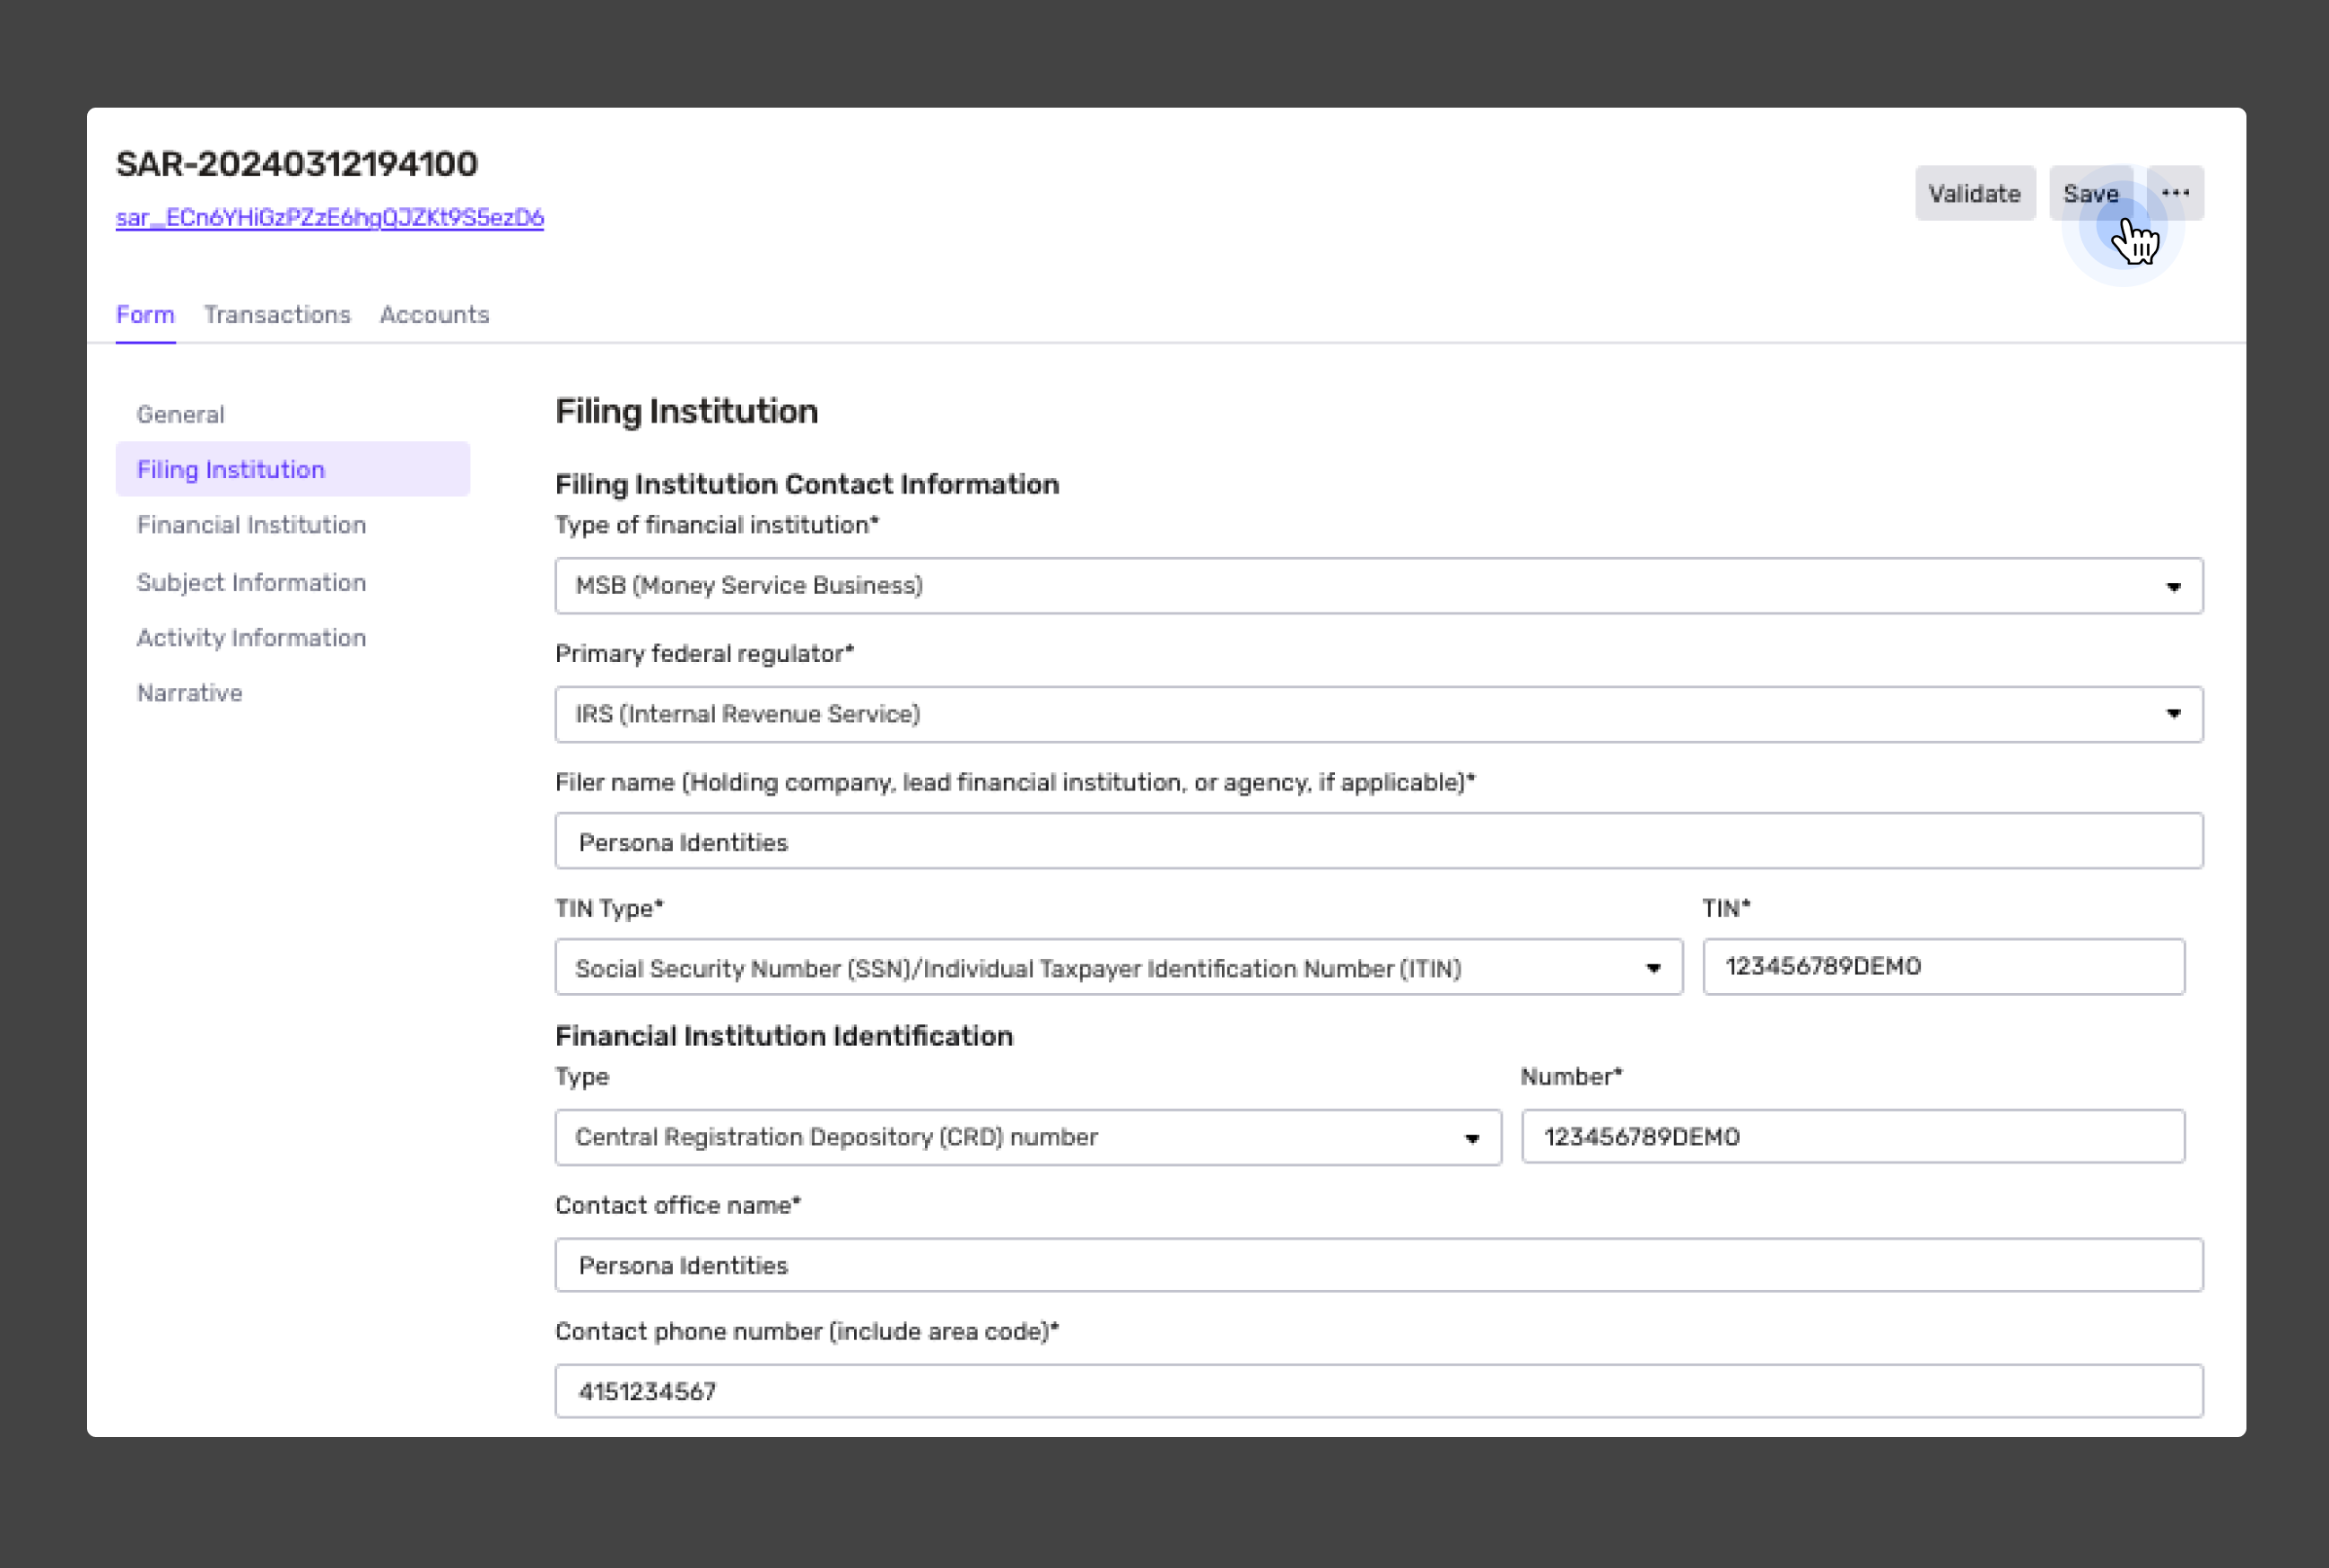Open the Activity Information section
The height and width of the screenshot is (1568, 2329).
(251, 637)
